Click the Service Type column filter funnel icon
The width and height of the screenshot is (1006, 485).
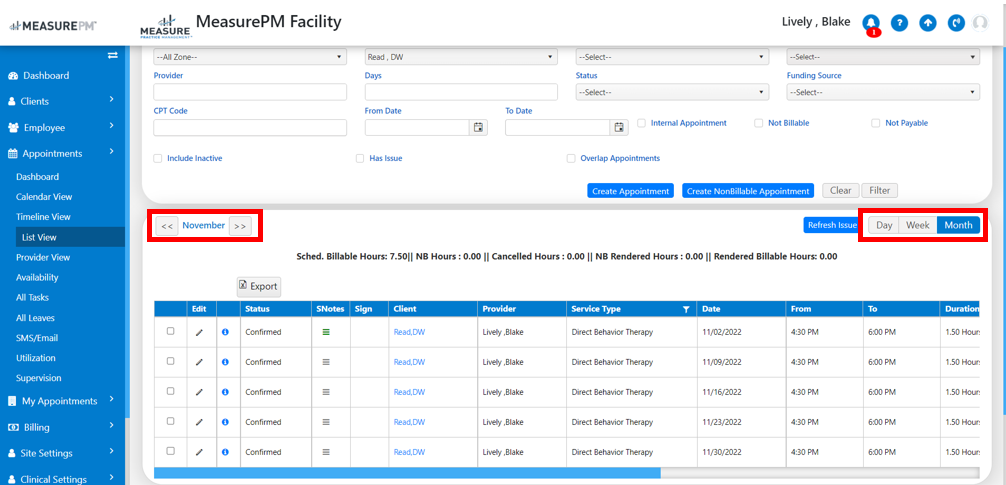click(x=686, y=309)
